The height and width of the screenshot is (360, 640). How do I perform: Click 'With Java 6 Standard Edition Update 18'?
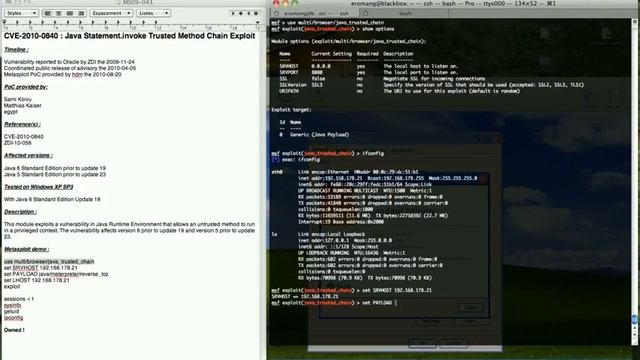point(52,199)
